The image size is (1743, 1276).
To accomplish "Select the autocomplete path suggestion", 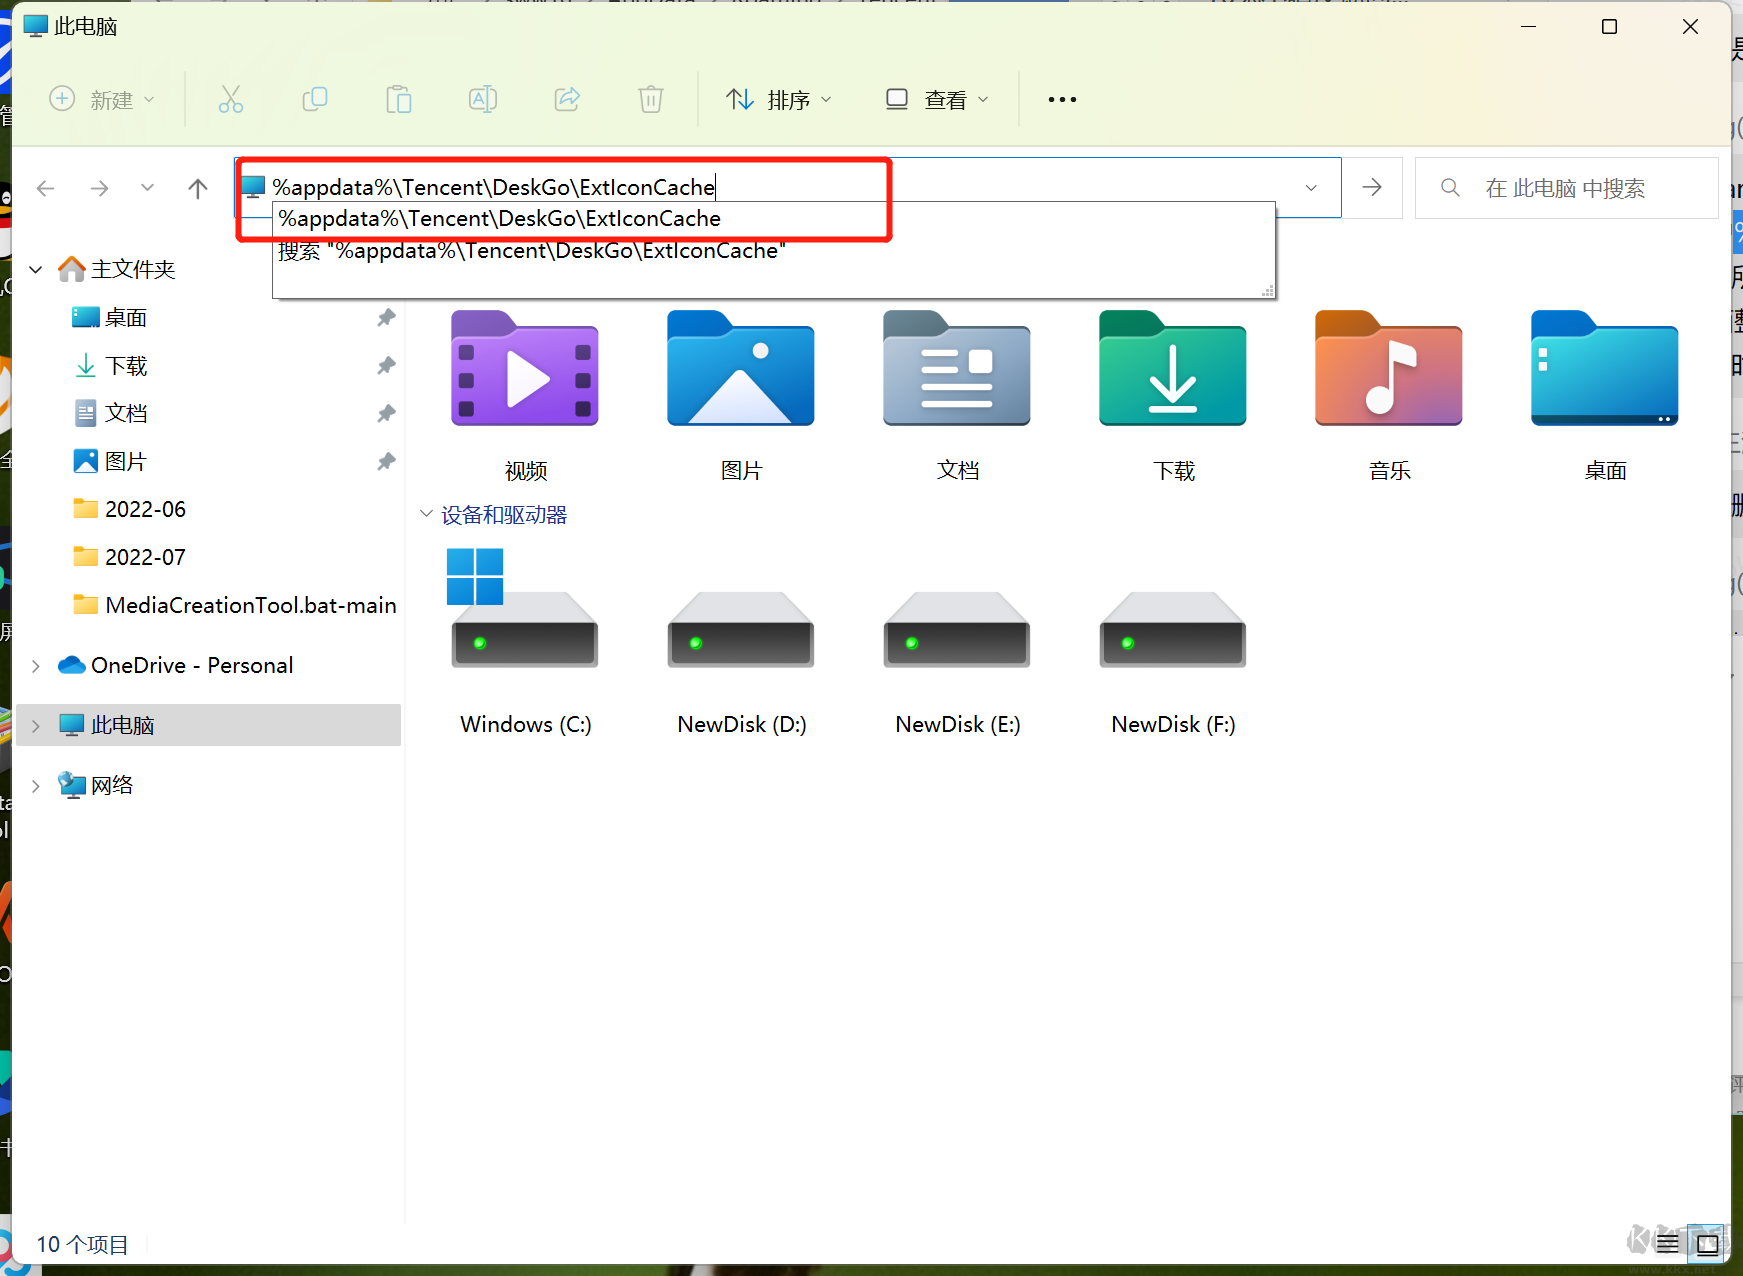I will 500,219.
